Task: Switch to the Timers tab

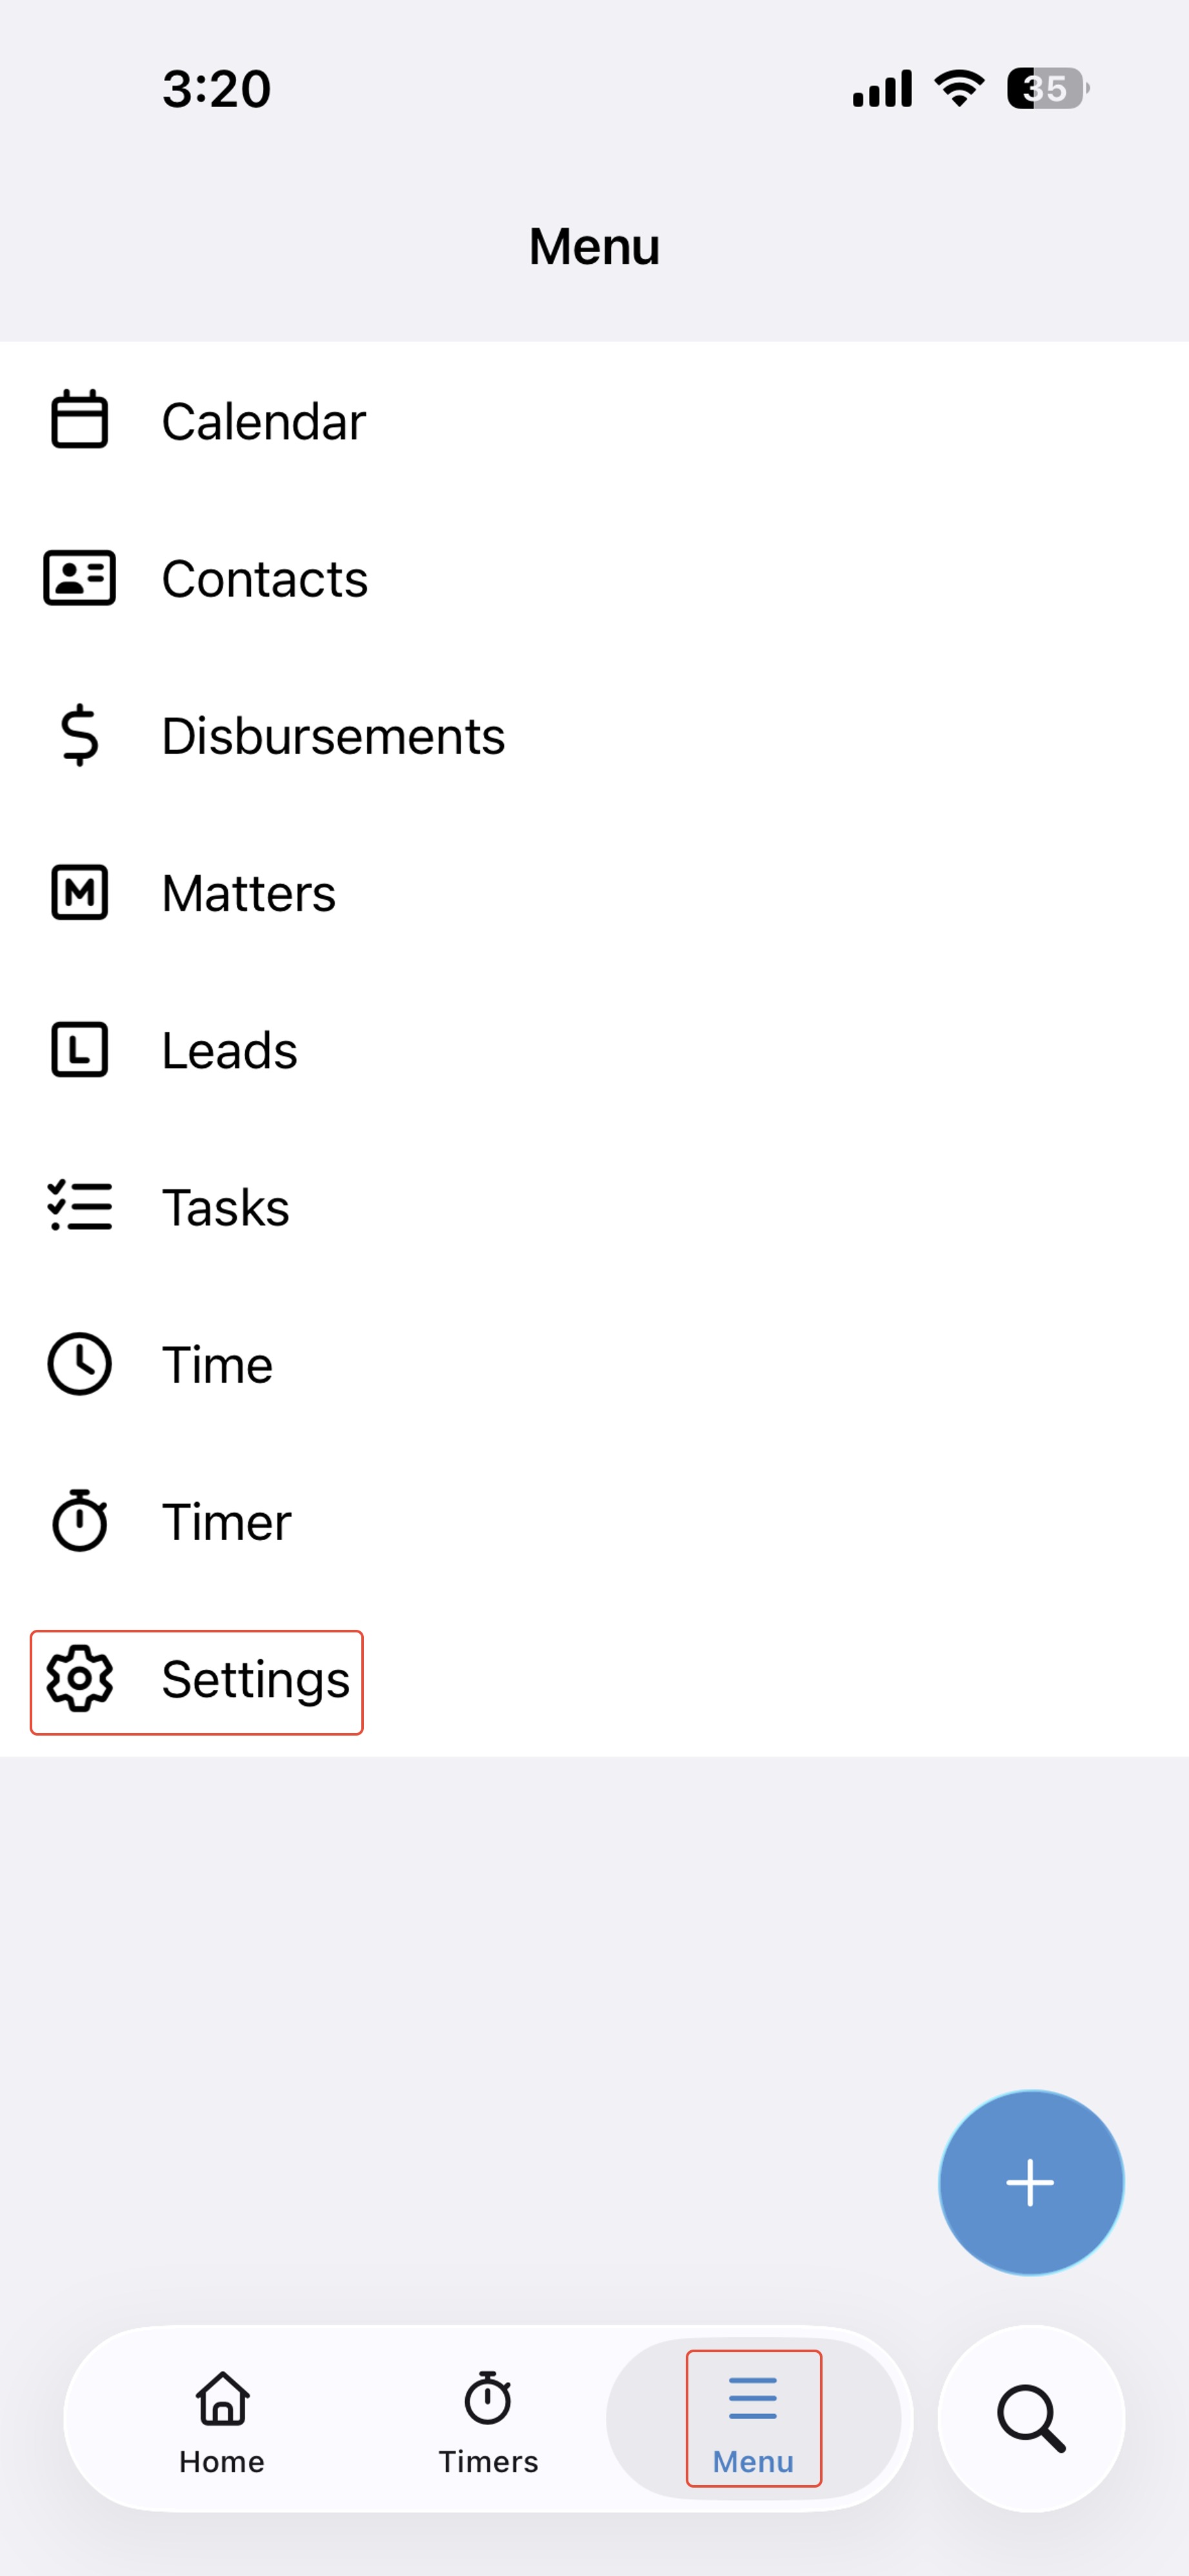Action: [488, 2418]
